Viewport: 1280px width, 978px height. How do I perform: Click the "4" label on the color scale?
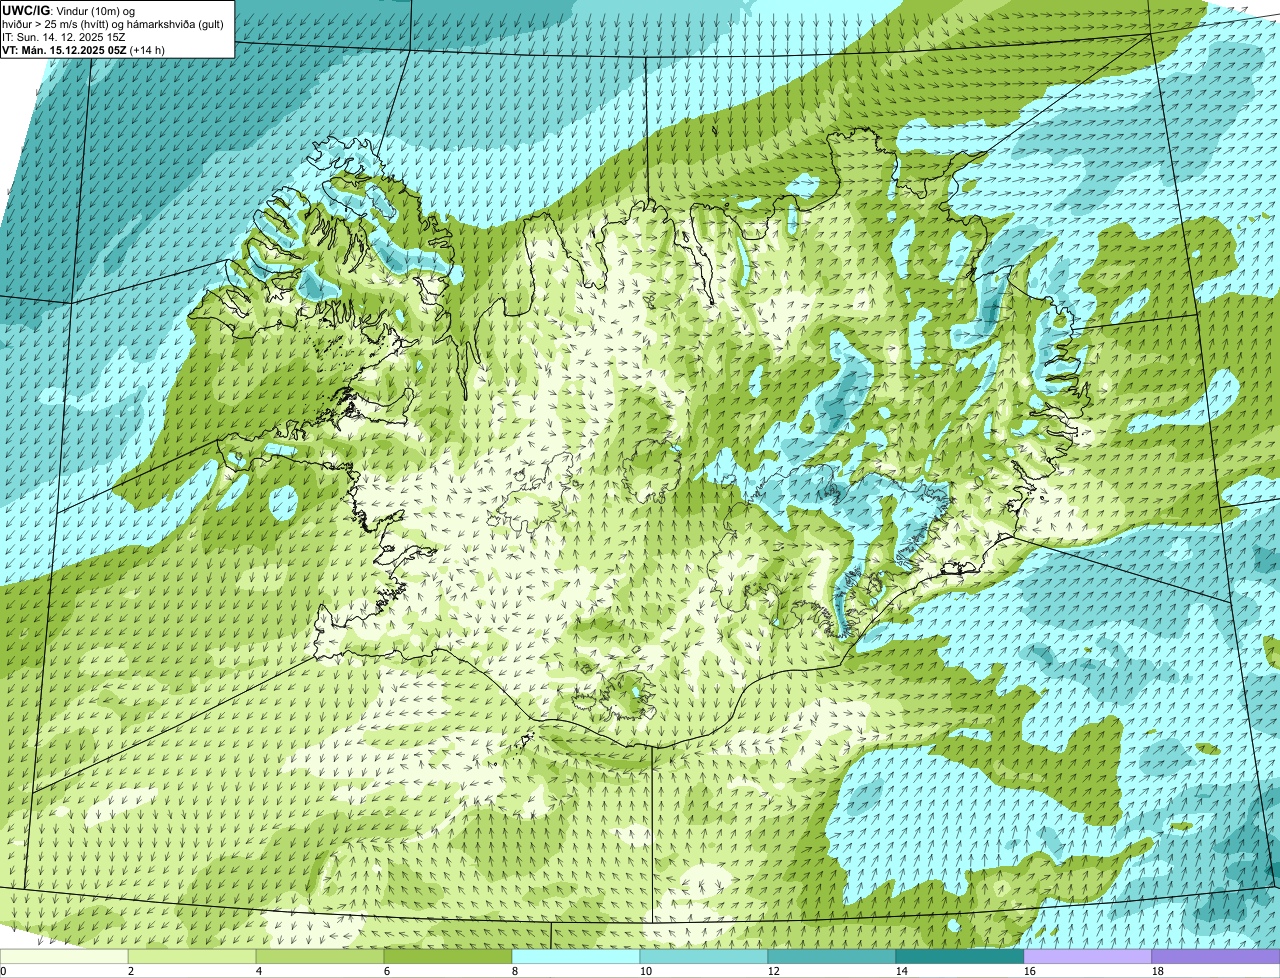point(259,971)
